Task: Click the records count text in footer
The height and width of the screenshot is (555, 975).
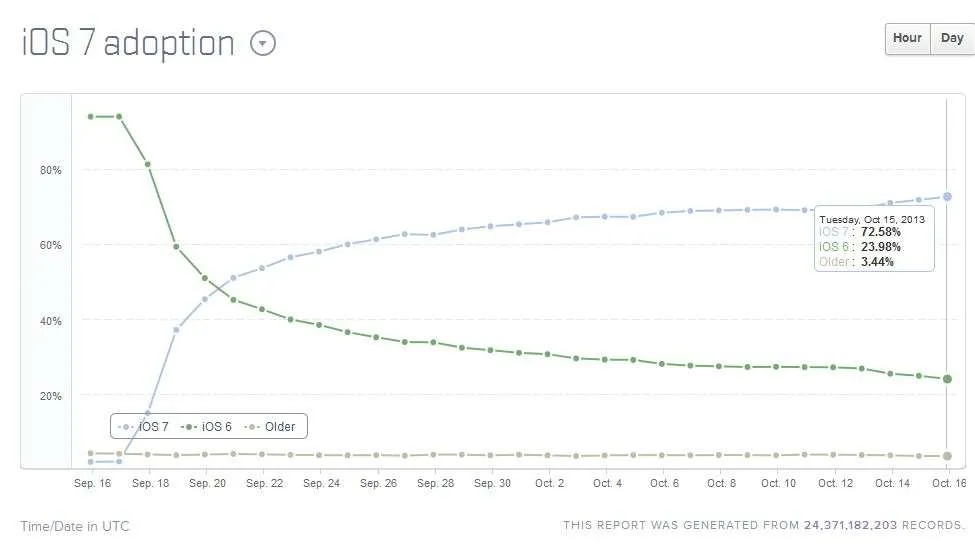Action: pyautogui.click(x=850, y=525)
